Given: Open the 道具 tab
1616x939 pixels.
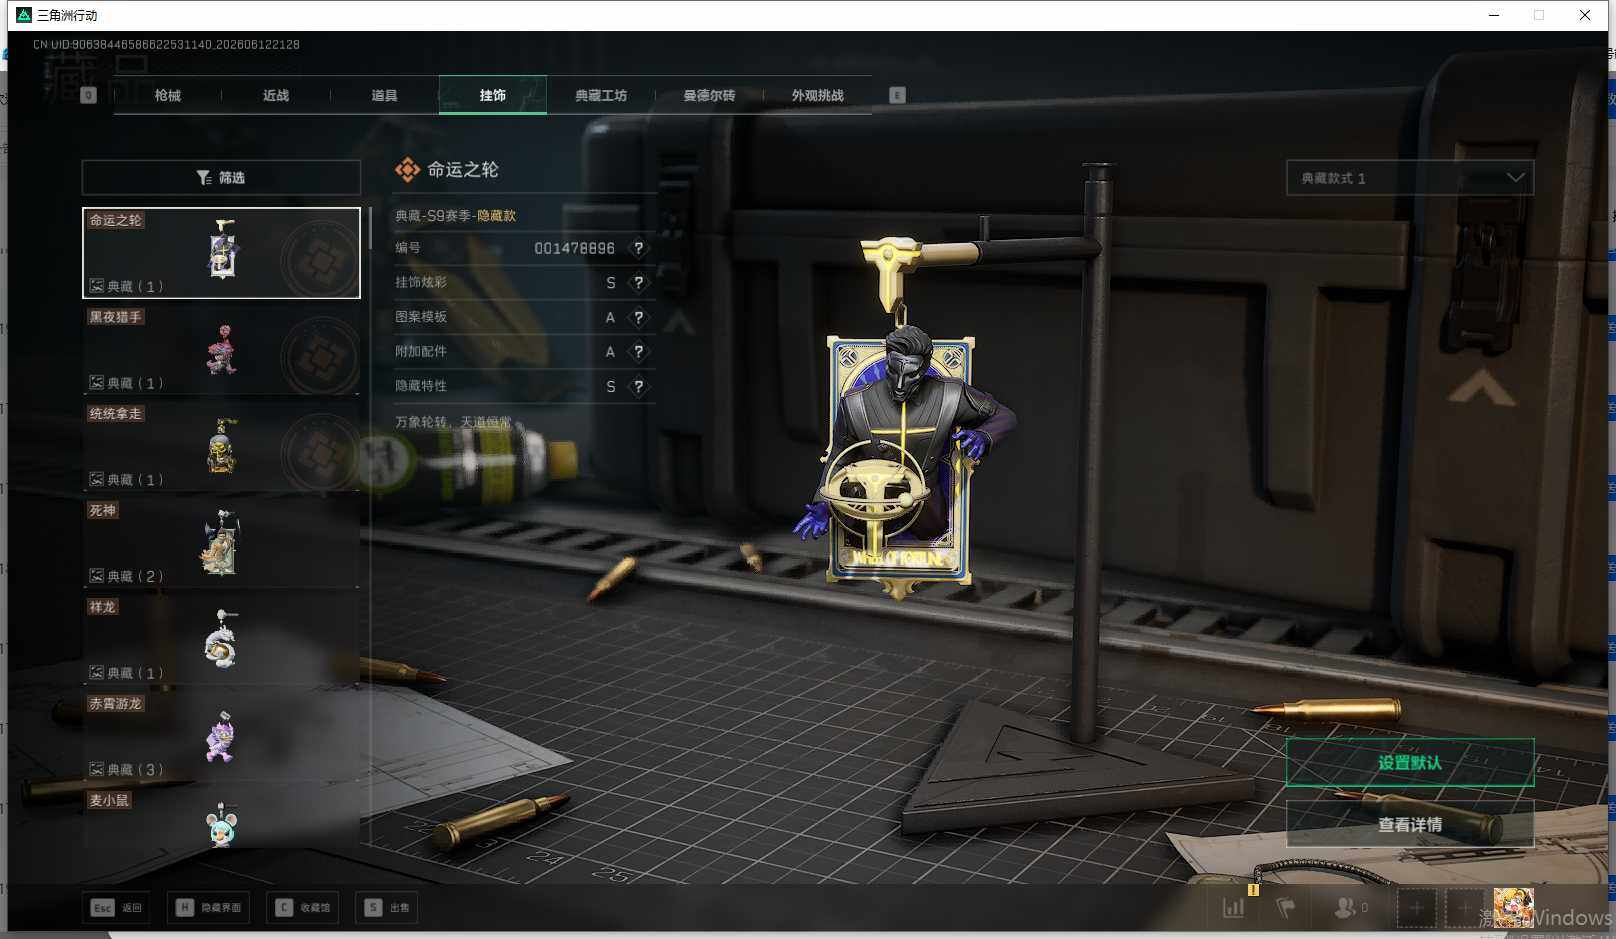Looking at the screenshot, I should pos(384,95).
